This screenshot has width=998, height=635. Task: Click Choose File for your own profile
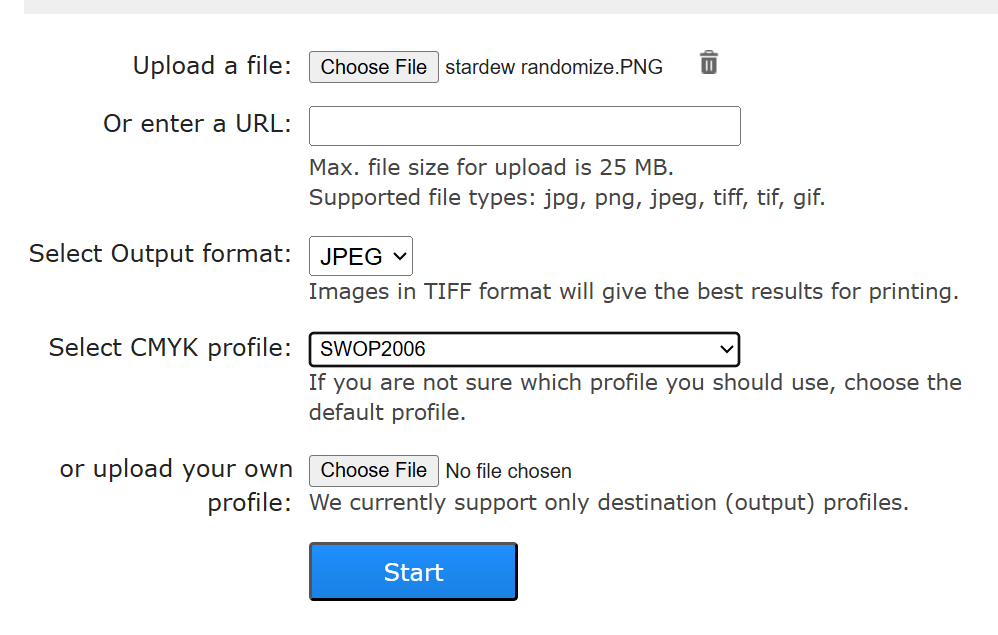[373, 470]
